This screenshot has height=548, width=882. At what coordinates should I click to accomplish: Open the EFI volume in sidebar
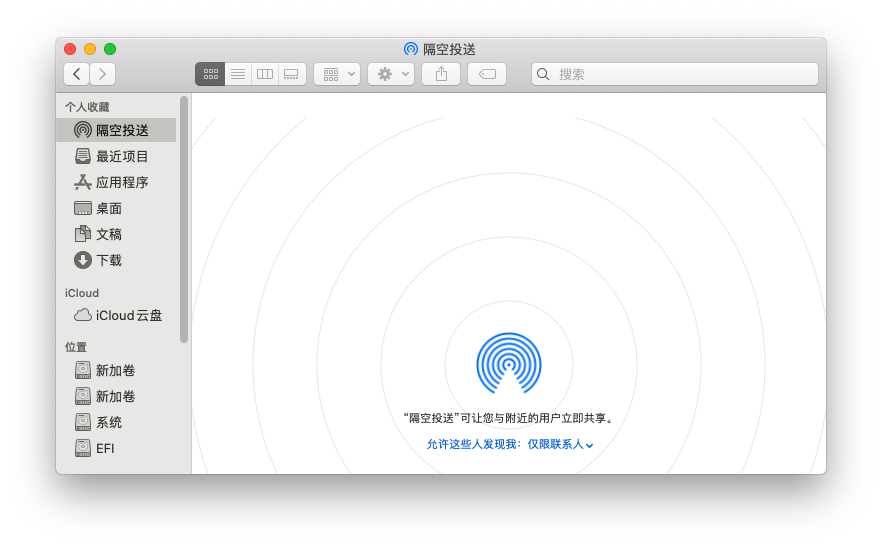click(116, 448)
